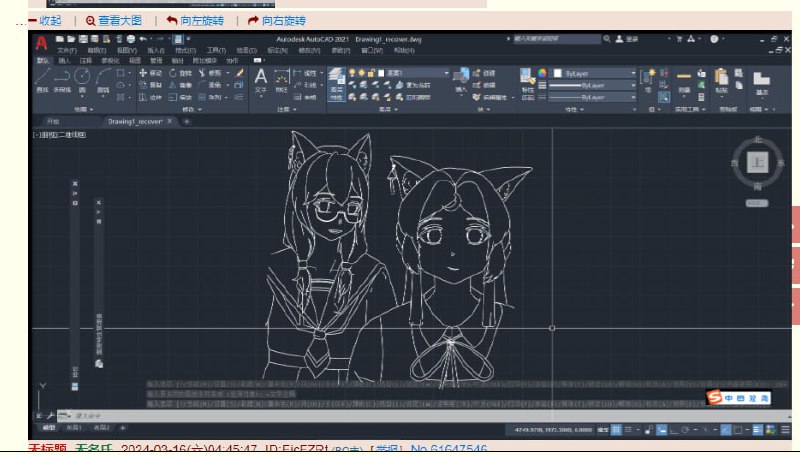Viewport: 800px width, 455px height.
Task: Click the ViewCube 上 top face
Action: tap(758, 163)
